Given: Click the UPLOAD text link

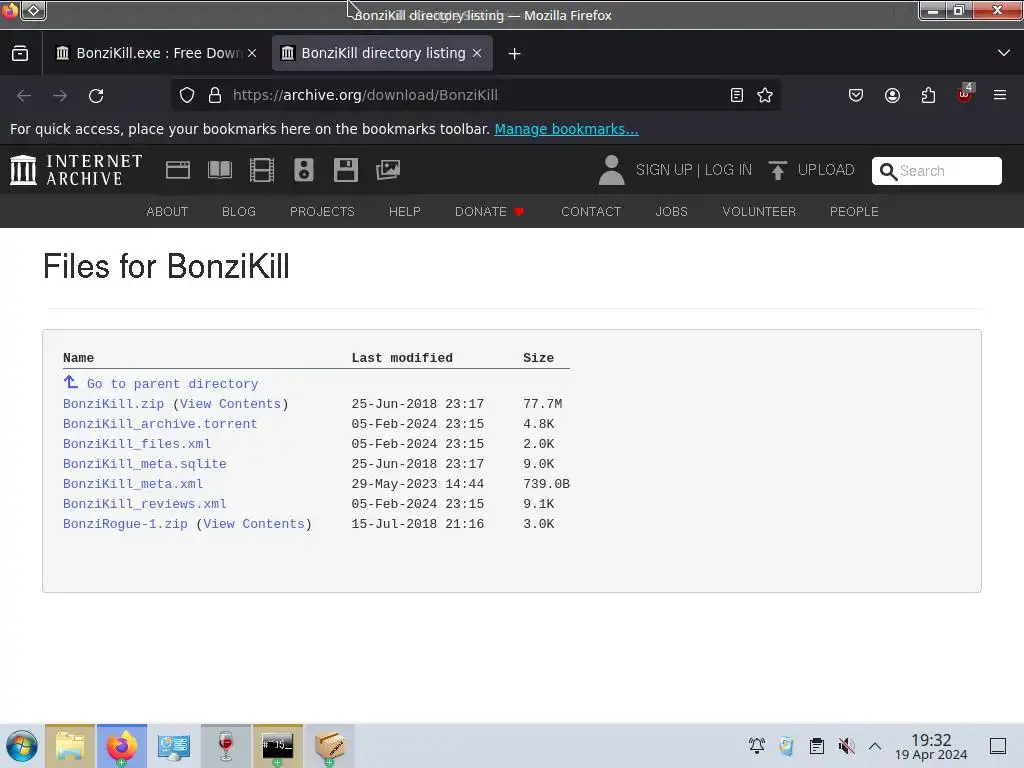Looking at the screenshot, I should tap(825, 170).
